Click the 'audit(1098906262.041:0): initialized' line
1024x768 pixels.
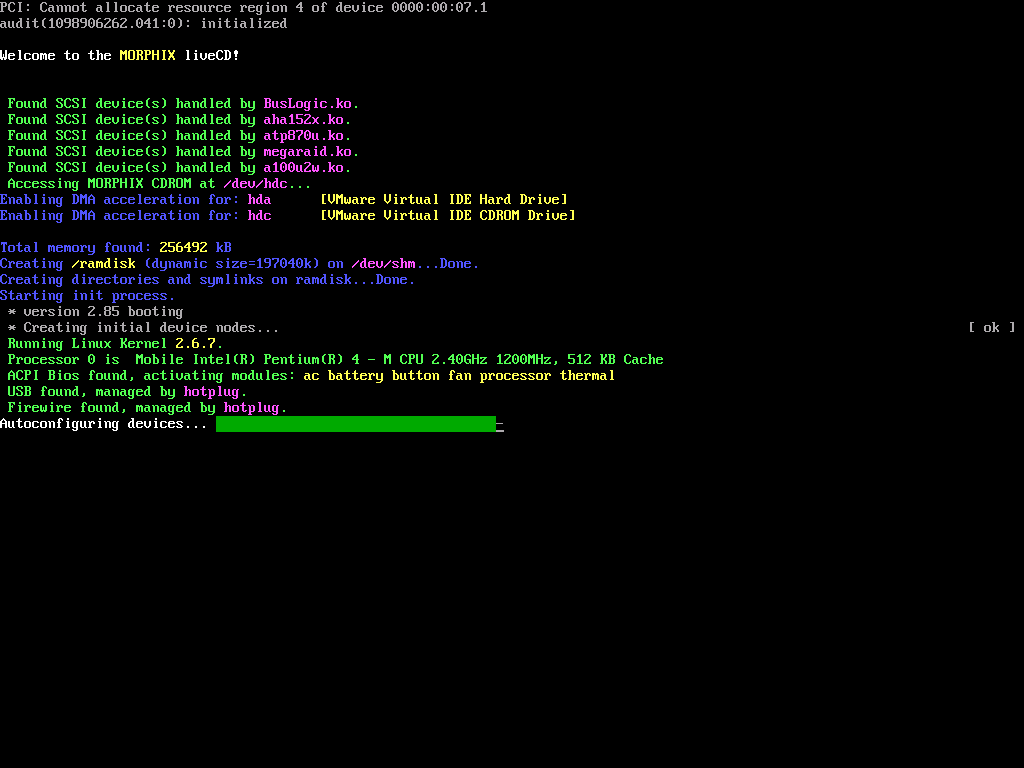pos(144,24)
